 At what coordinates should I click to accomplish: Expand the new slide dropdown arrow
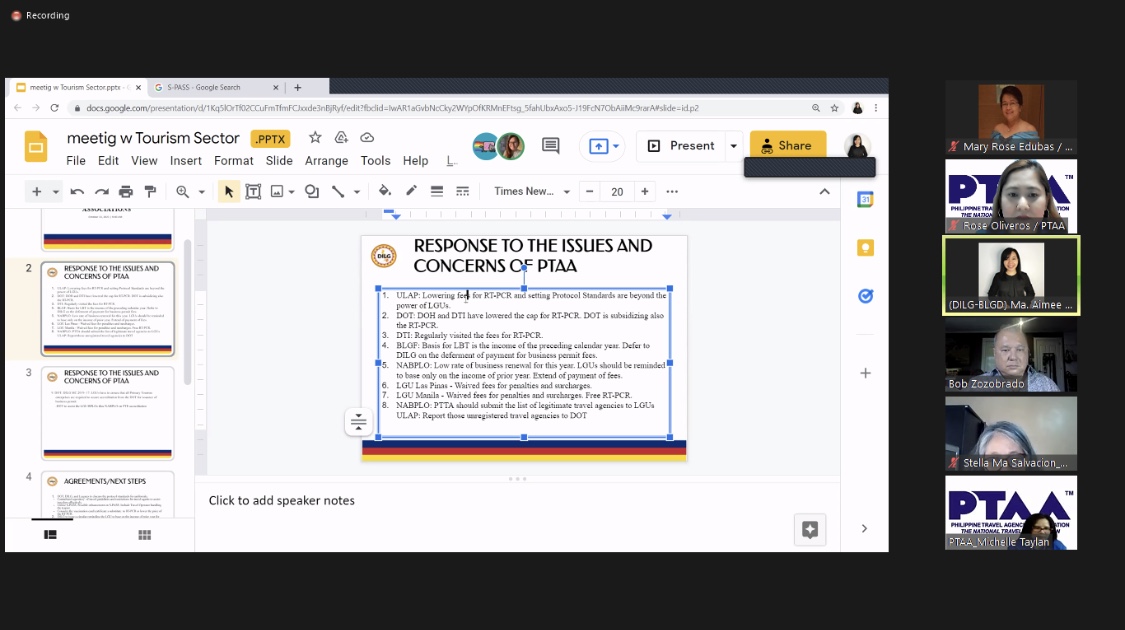tap(55, 192)
